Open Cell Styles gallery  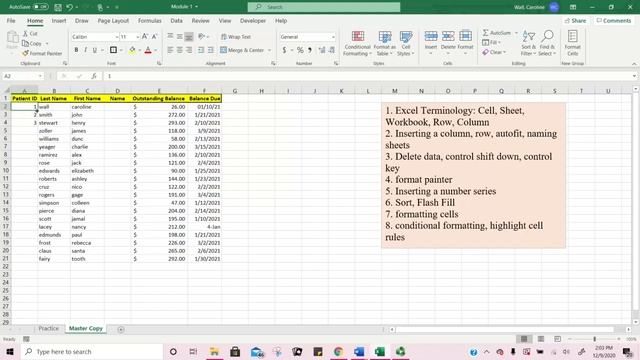[405, 43]
